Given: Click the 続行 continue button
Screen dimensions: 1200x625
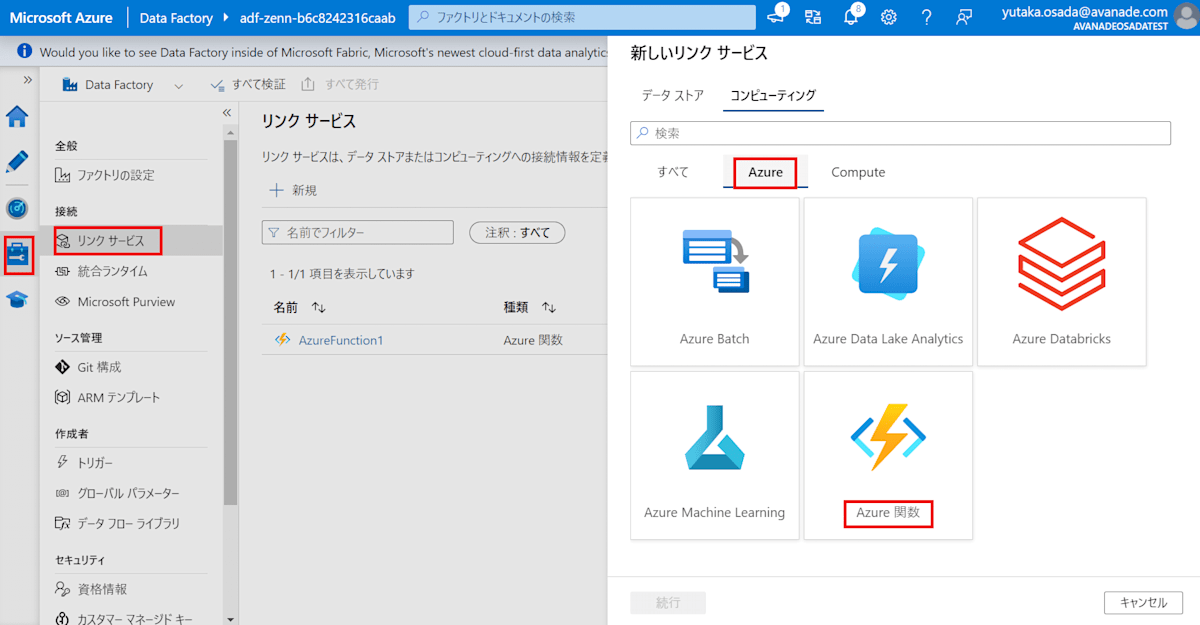Looking at the screenshot, I should tap(668, 603).
